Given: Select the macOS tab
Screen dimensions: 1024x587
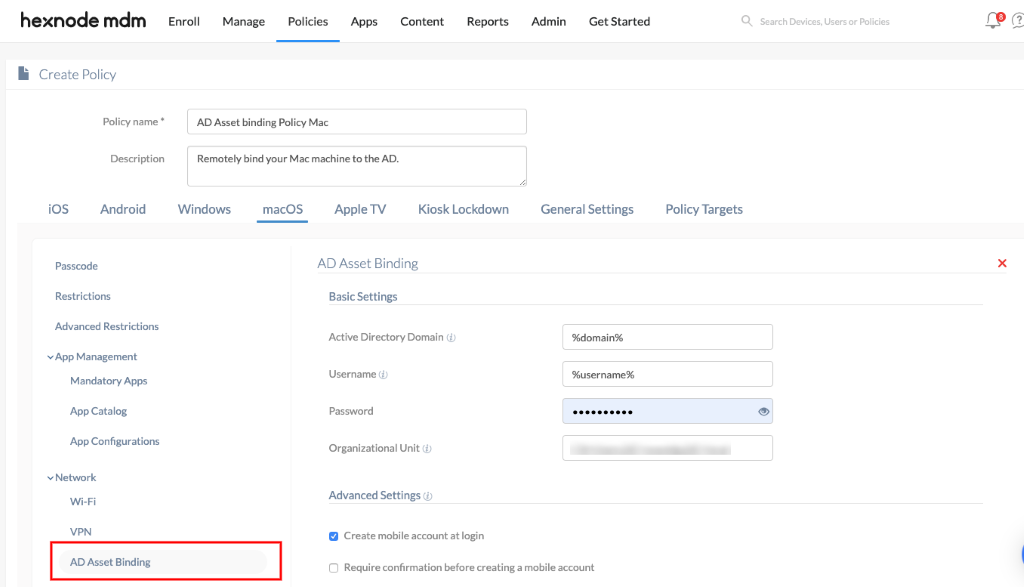Looking at the screenshot, I should point(283,209).
